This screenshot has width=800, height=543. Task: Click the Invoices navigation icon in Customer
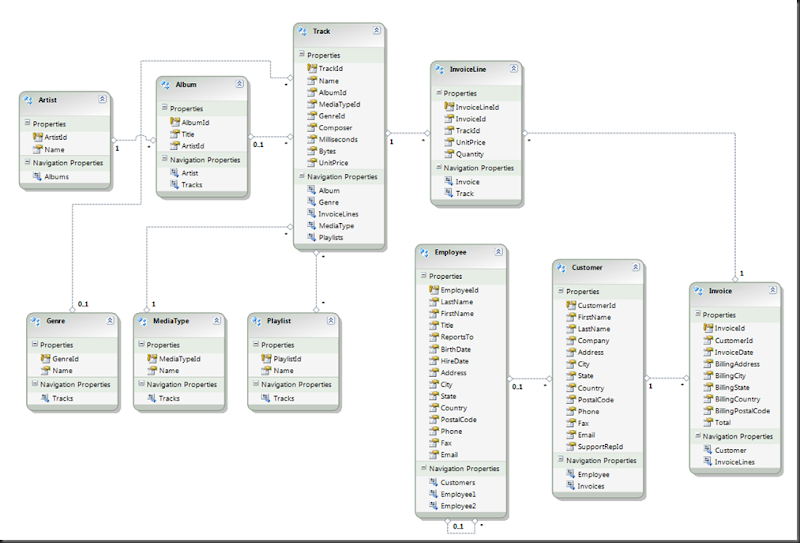point(571,486)
